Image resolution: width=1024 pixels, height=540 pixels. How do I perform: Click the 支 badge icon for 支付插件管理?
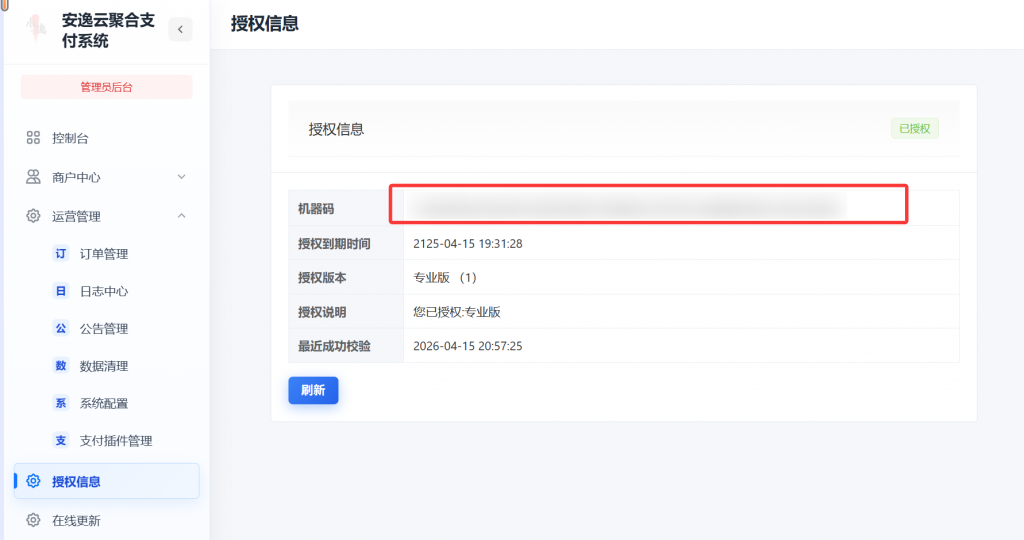click(61, 440)
